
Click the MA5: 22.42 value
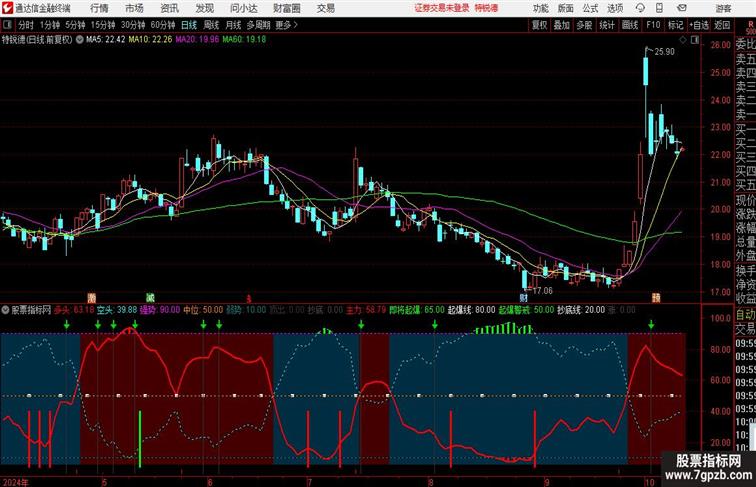click(x=106, y=40)
